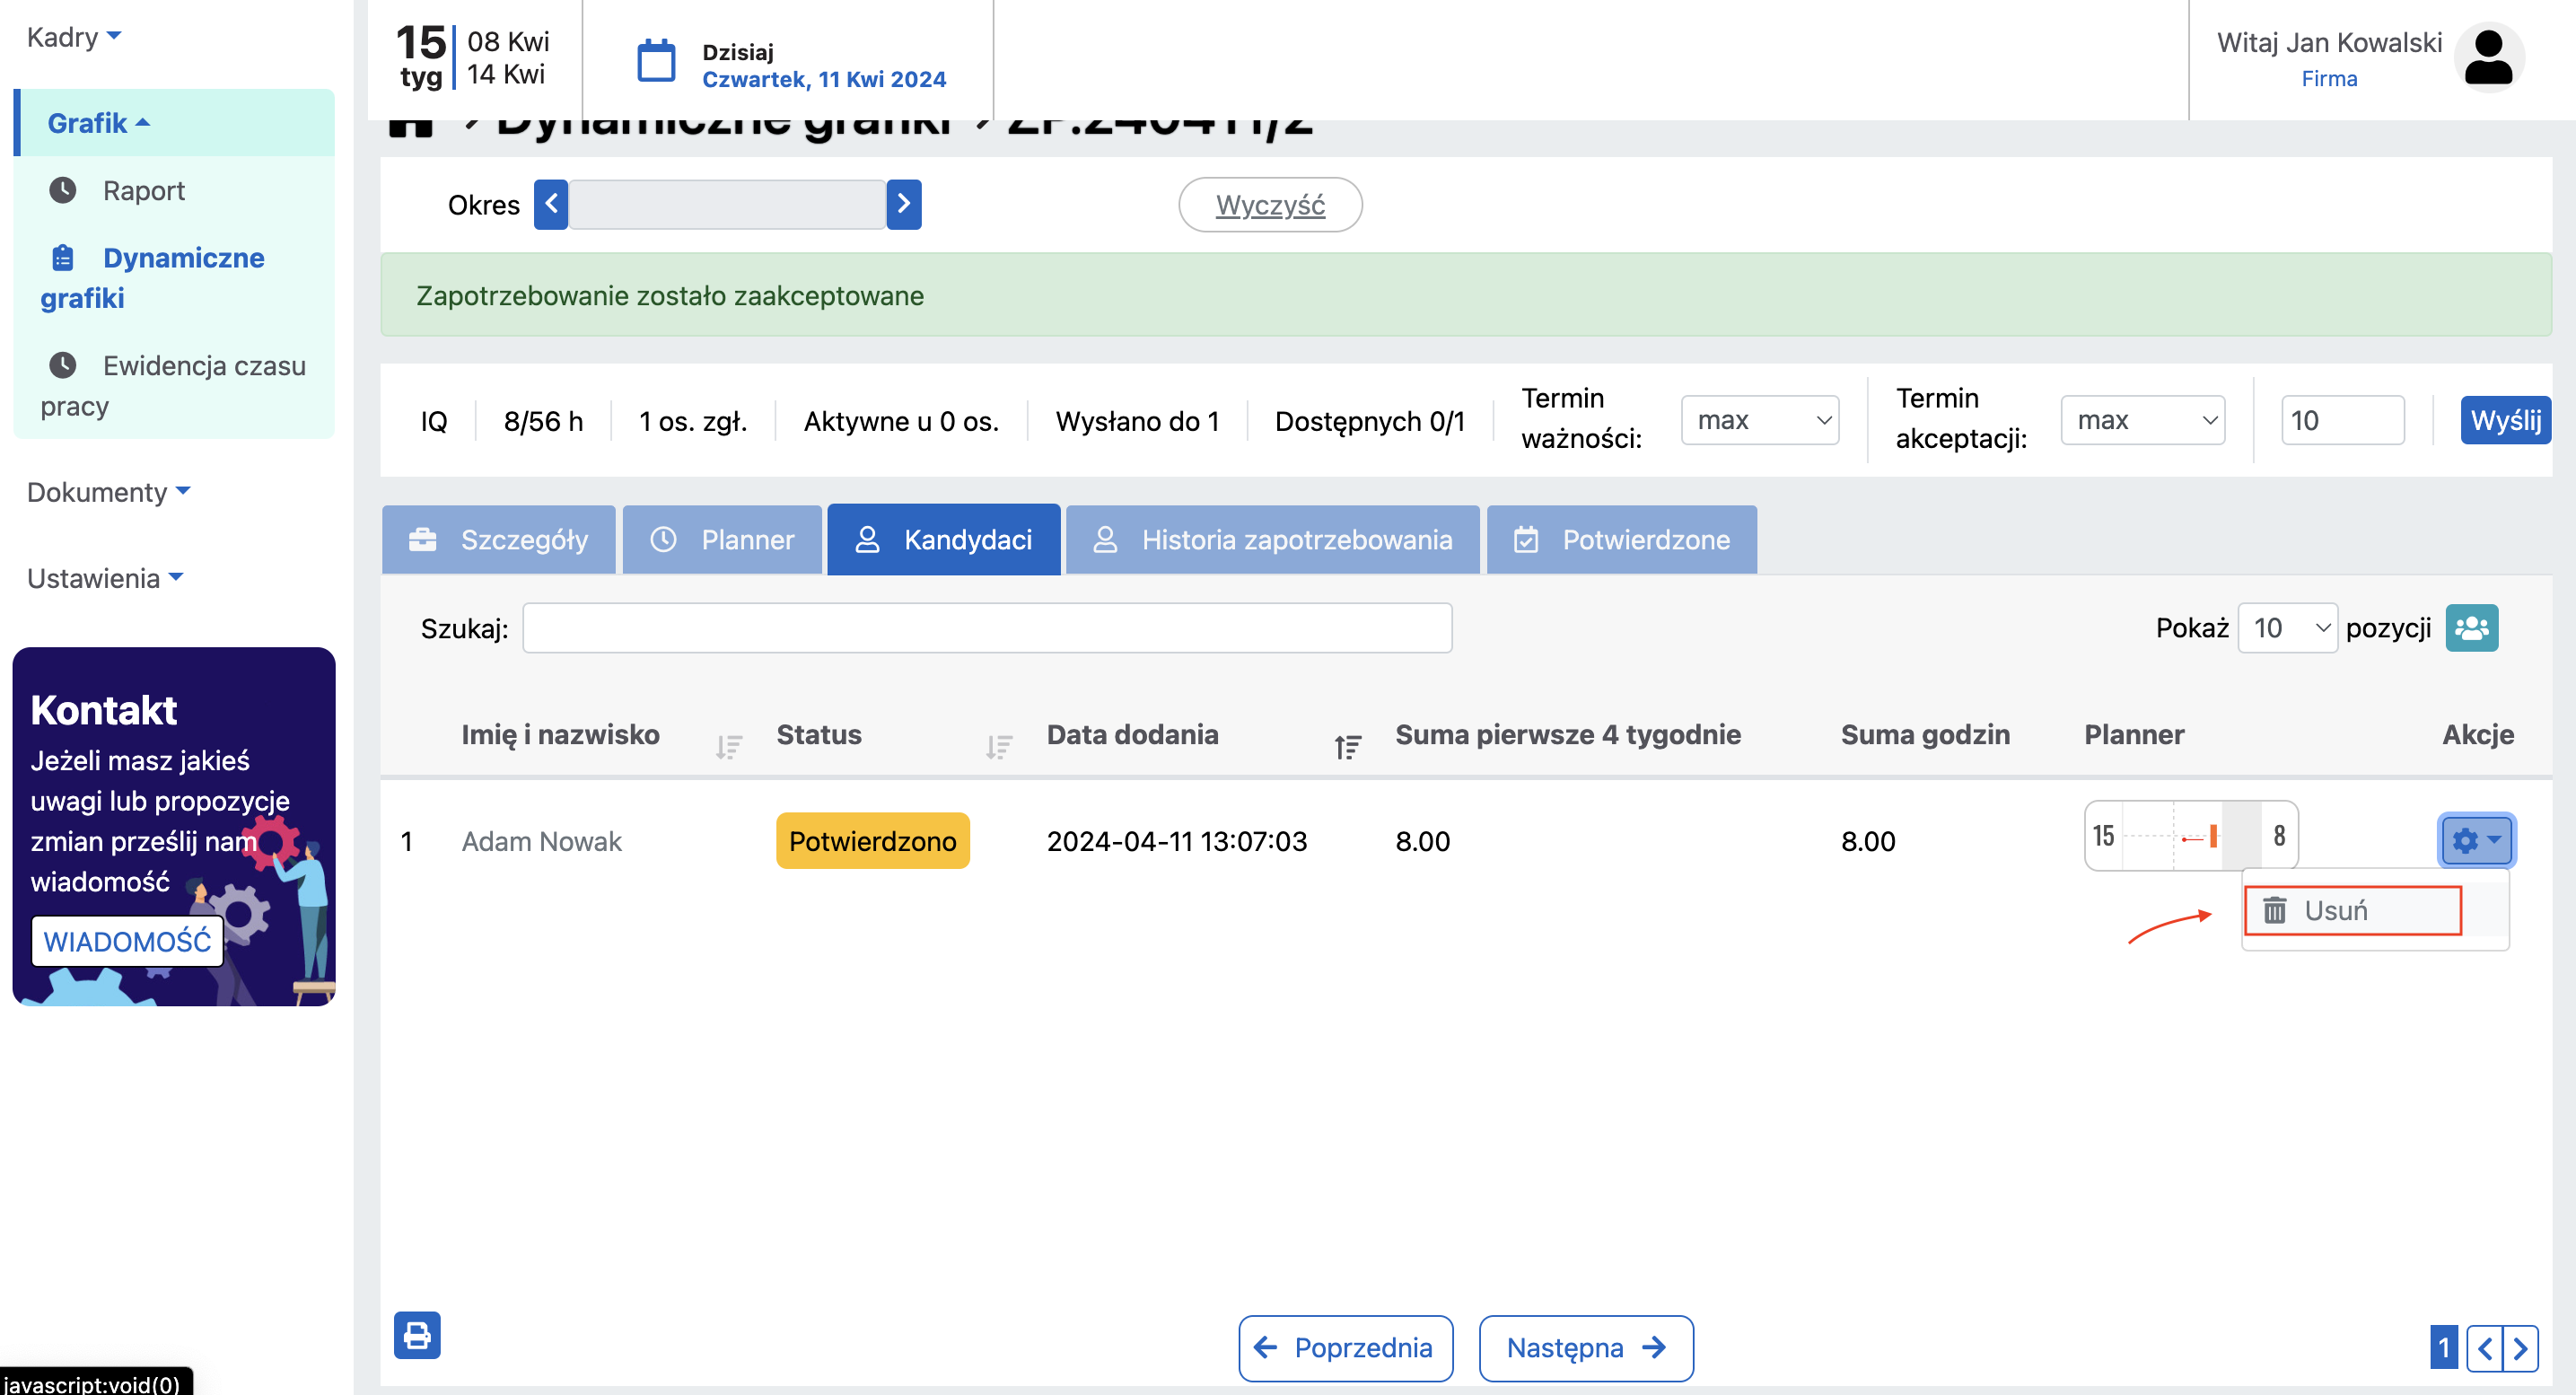This screenshot has height=1395, width=2576.
Task: Open Ewidencja czasu pracy sidebar item
Action: [173, 386]
